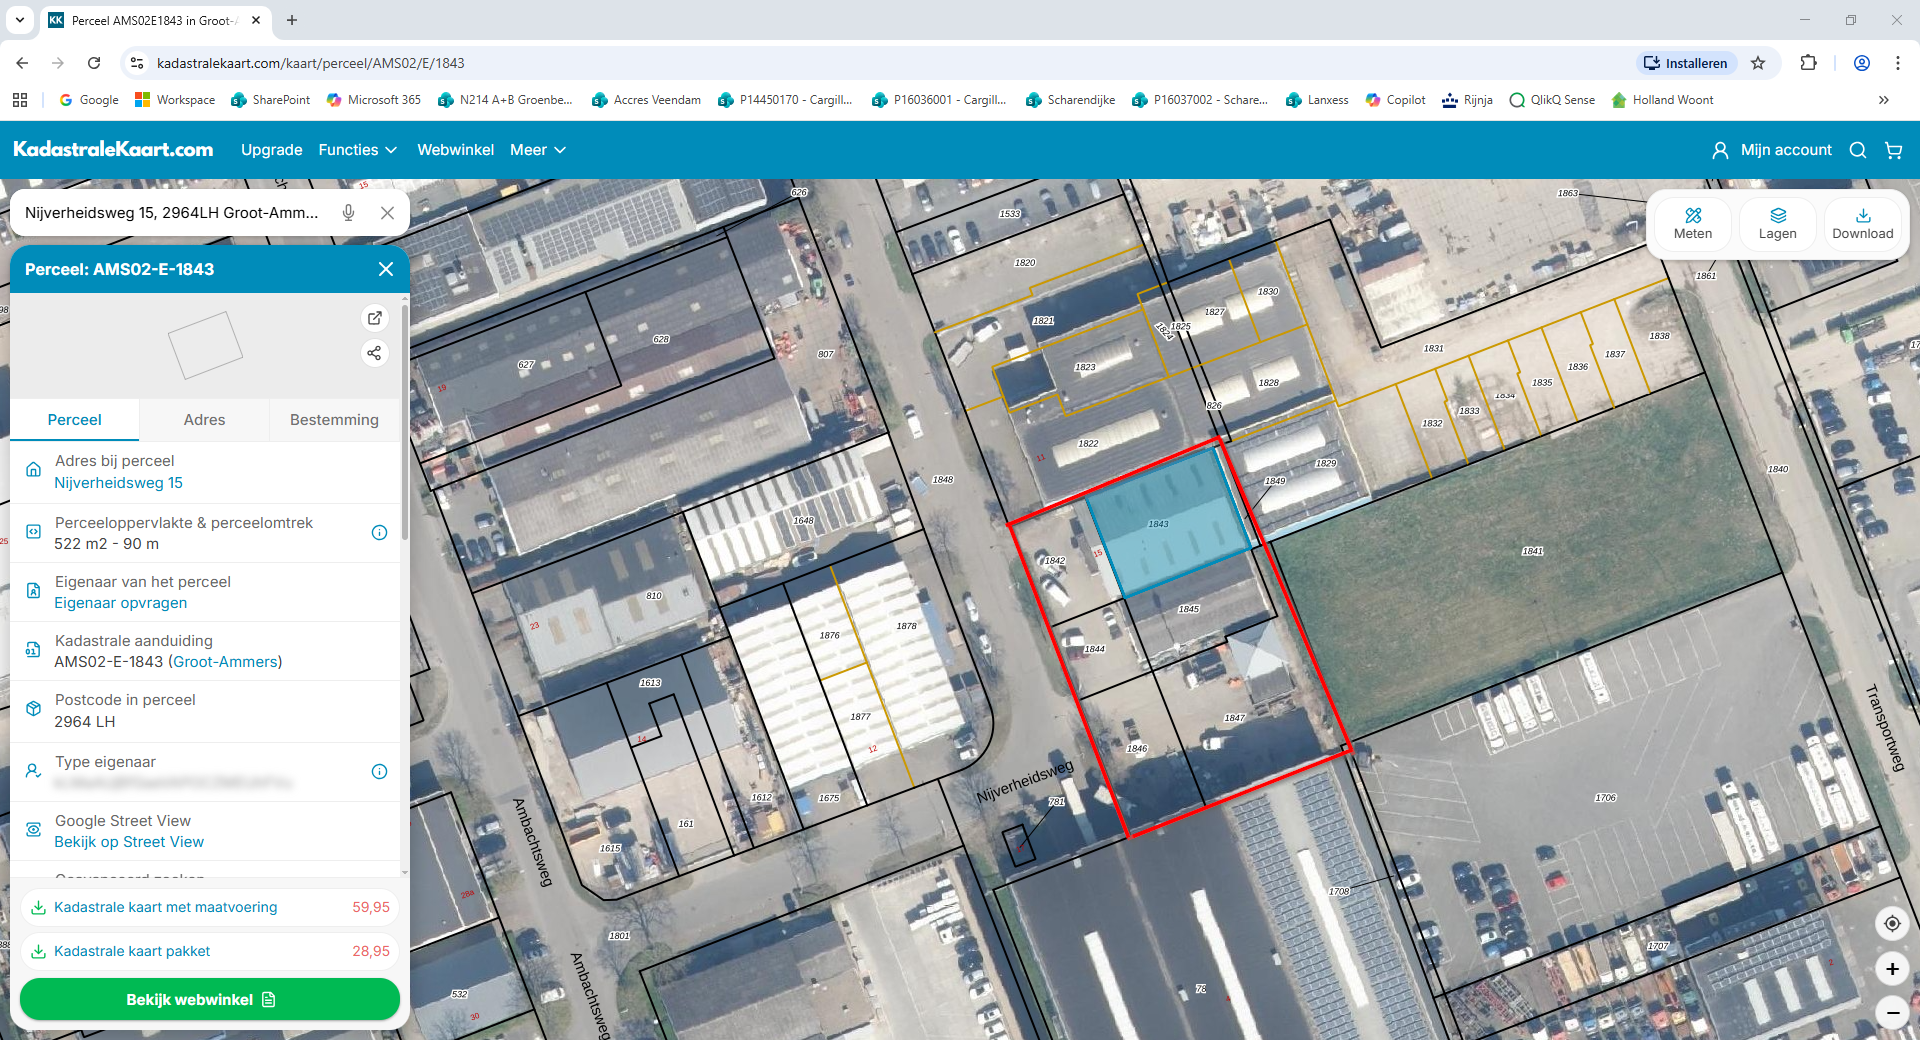Open the shopping cart icon
The width and height of the screenshot is (1920, 1040).
(1893, 150)
